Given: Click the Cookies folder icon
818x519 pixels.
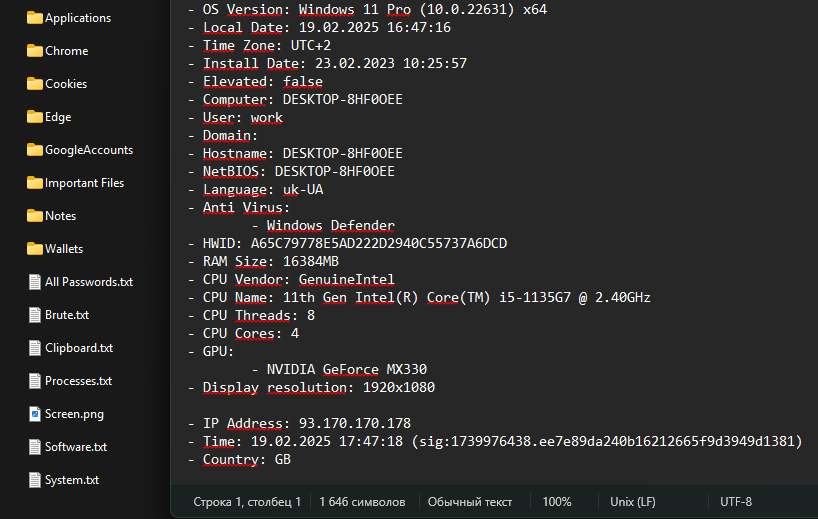Looking at the screenshot, I should [x=34, y=84].
